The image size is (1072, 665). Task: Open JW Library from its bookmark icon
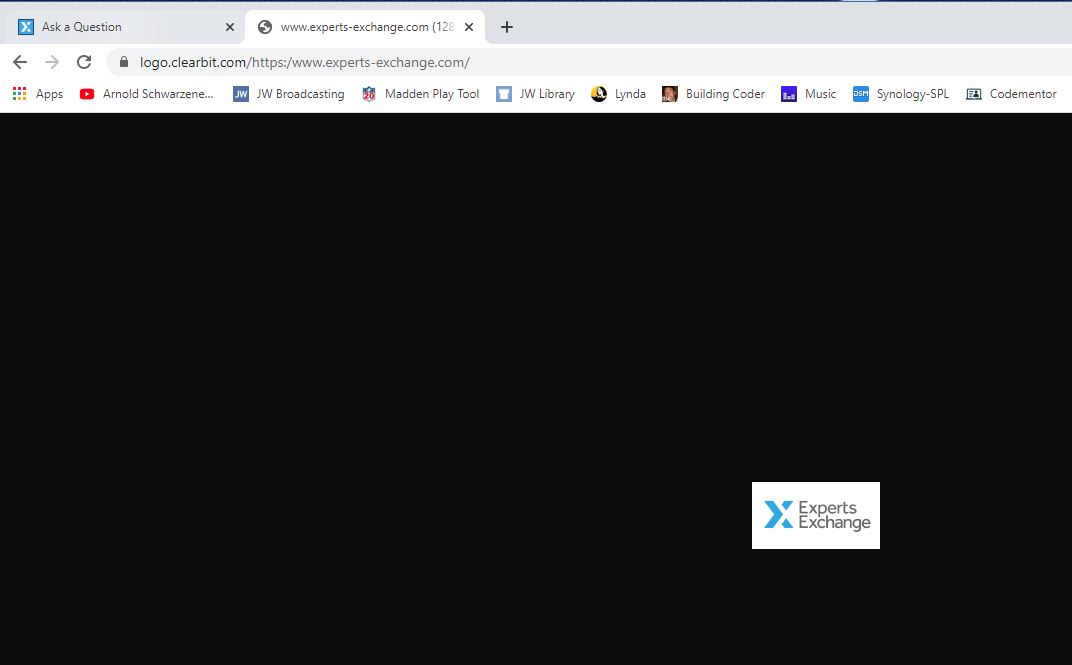[503, 94]
